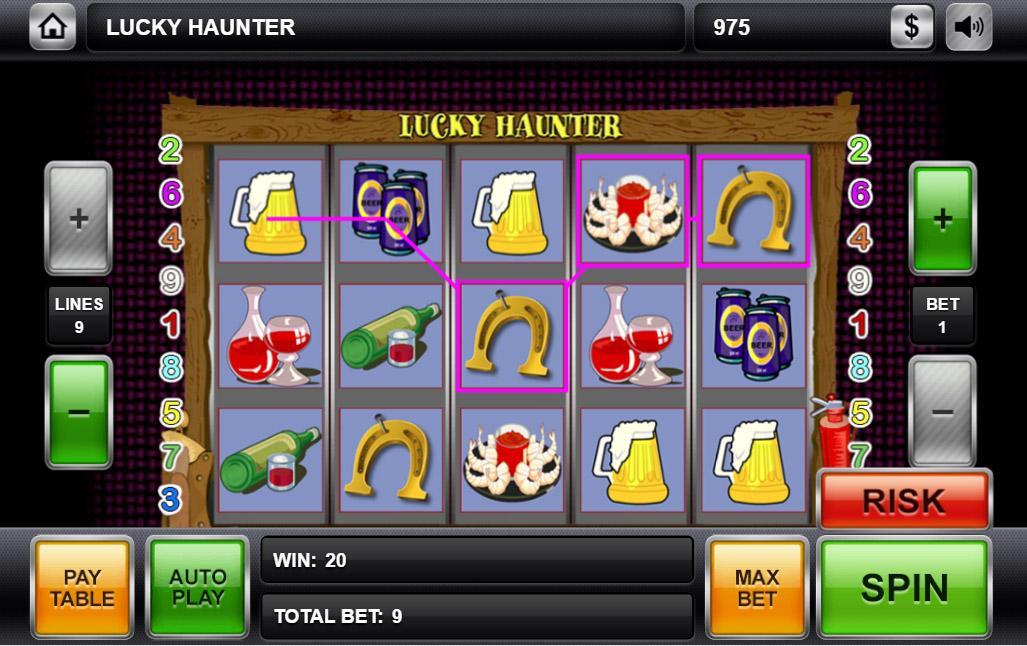1027x646 pixels.
Task: Click the top-right highlighted horseshoe symbol
Action: tap(754, 211)
